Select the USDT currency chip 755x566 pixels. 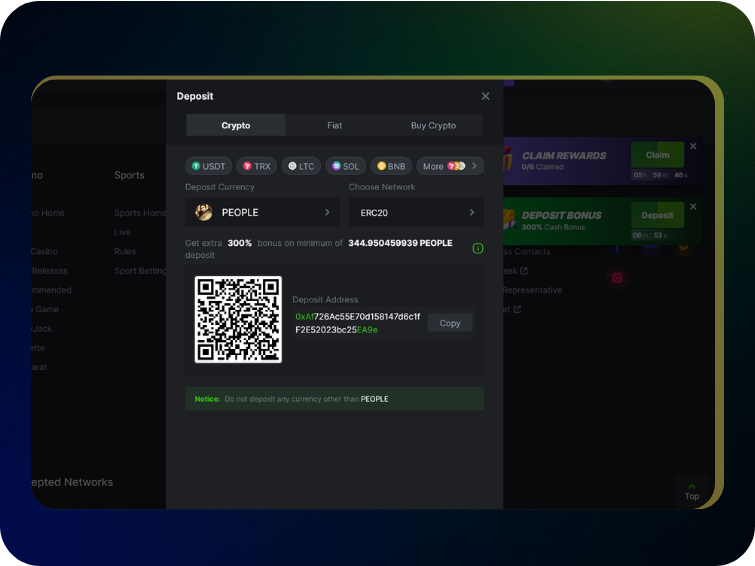point(208,166)
